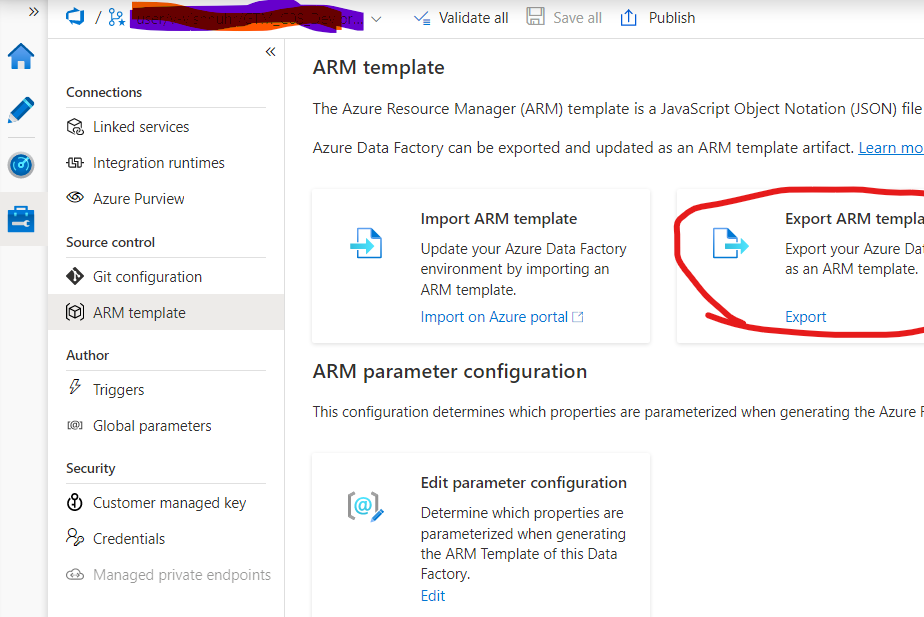The image size is (924, 617).
Task: Click the Edit parameter configuration link
Action: tap(432, 596)
